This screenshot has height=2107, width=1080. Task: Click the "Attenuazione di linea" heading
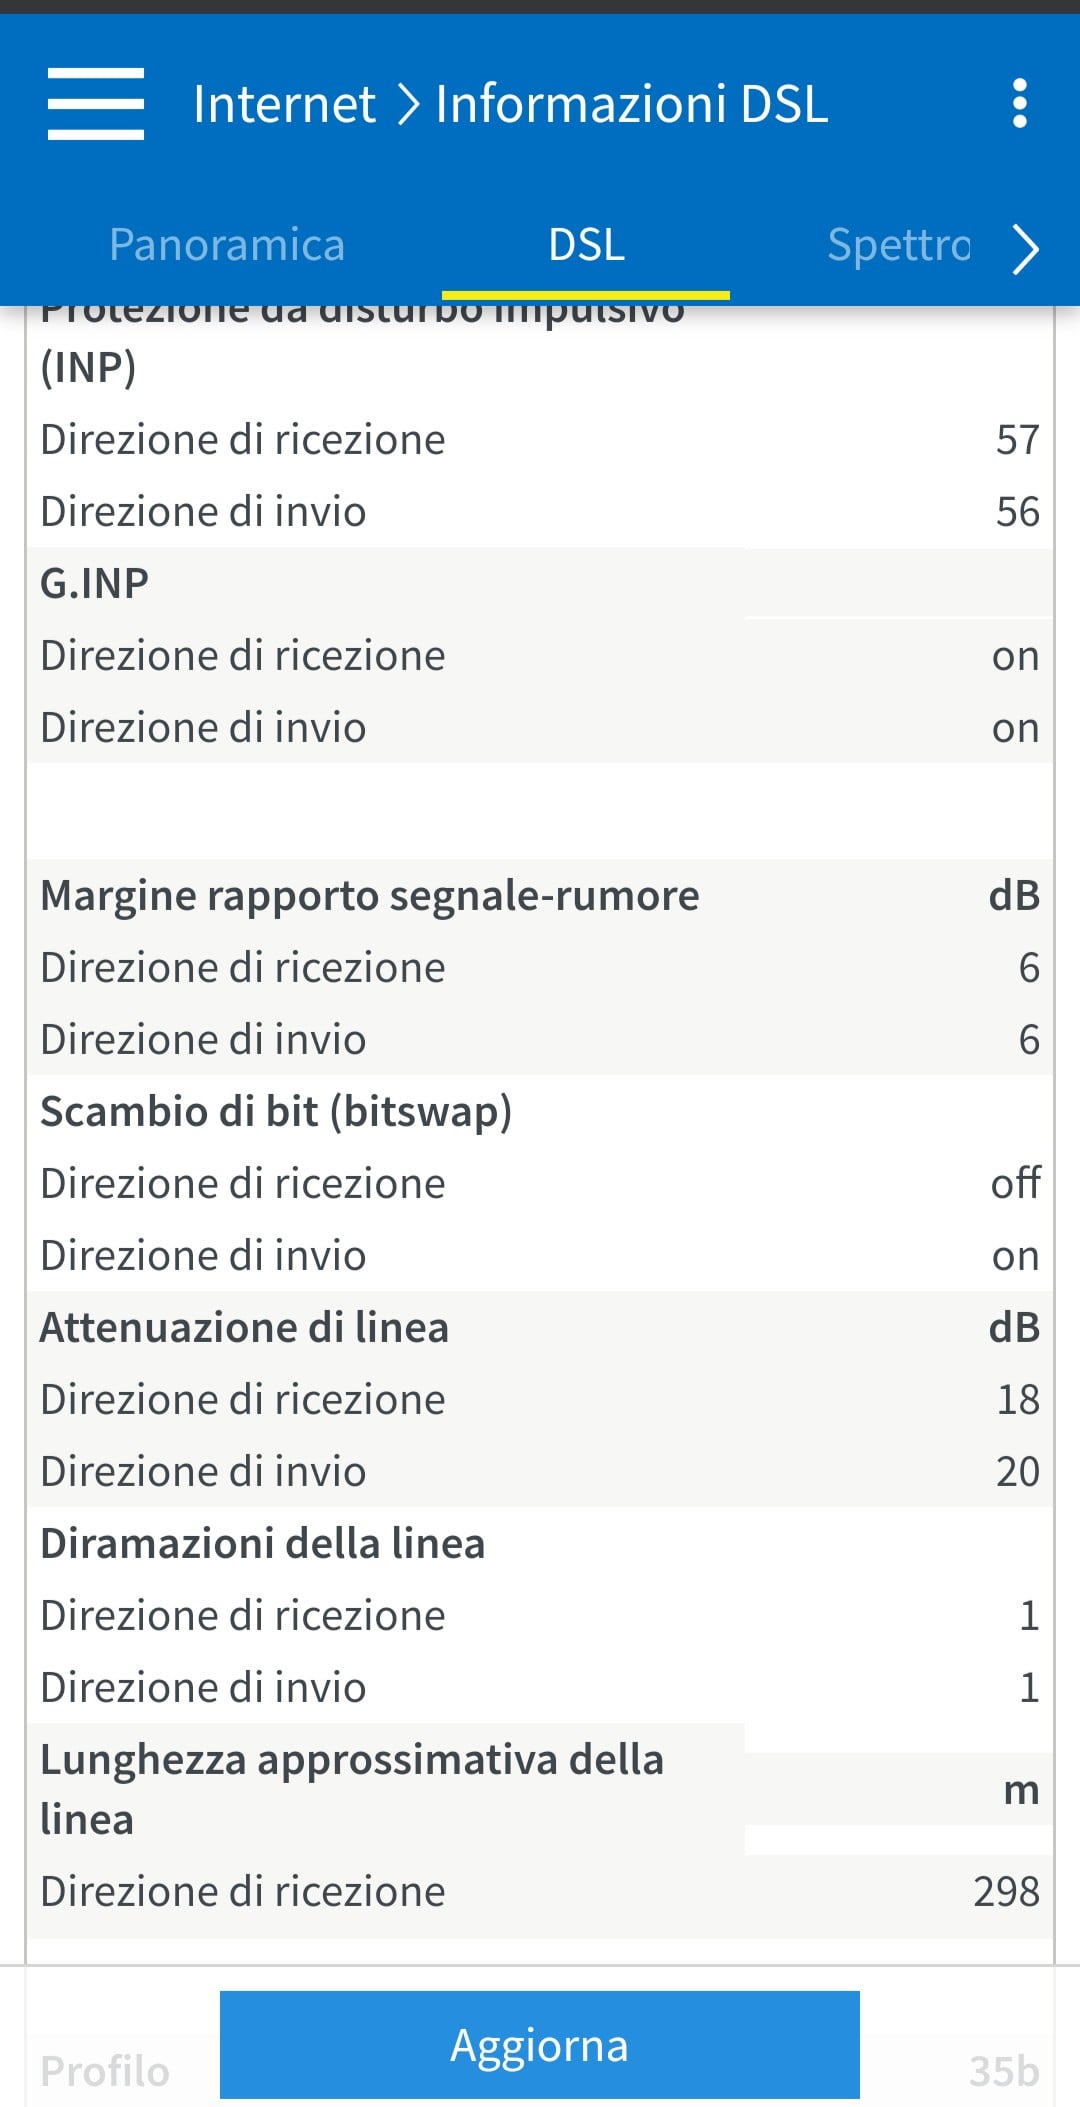245,1327
